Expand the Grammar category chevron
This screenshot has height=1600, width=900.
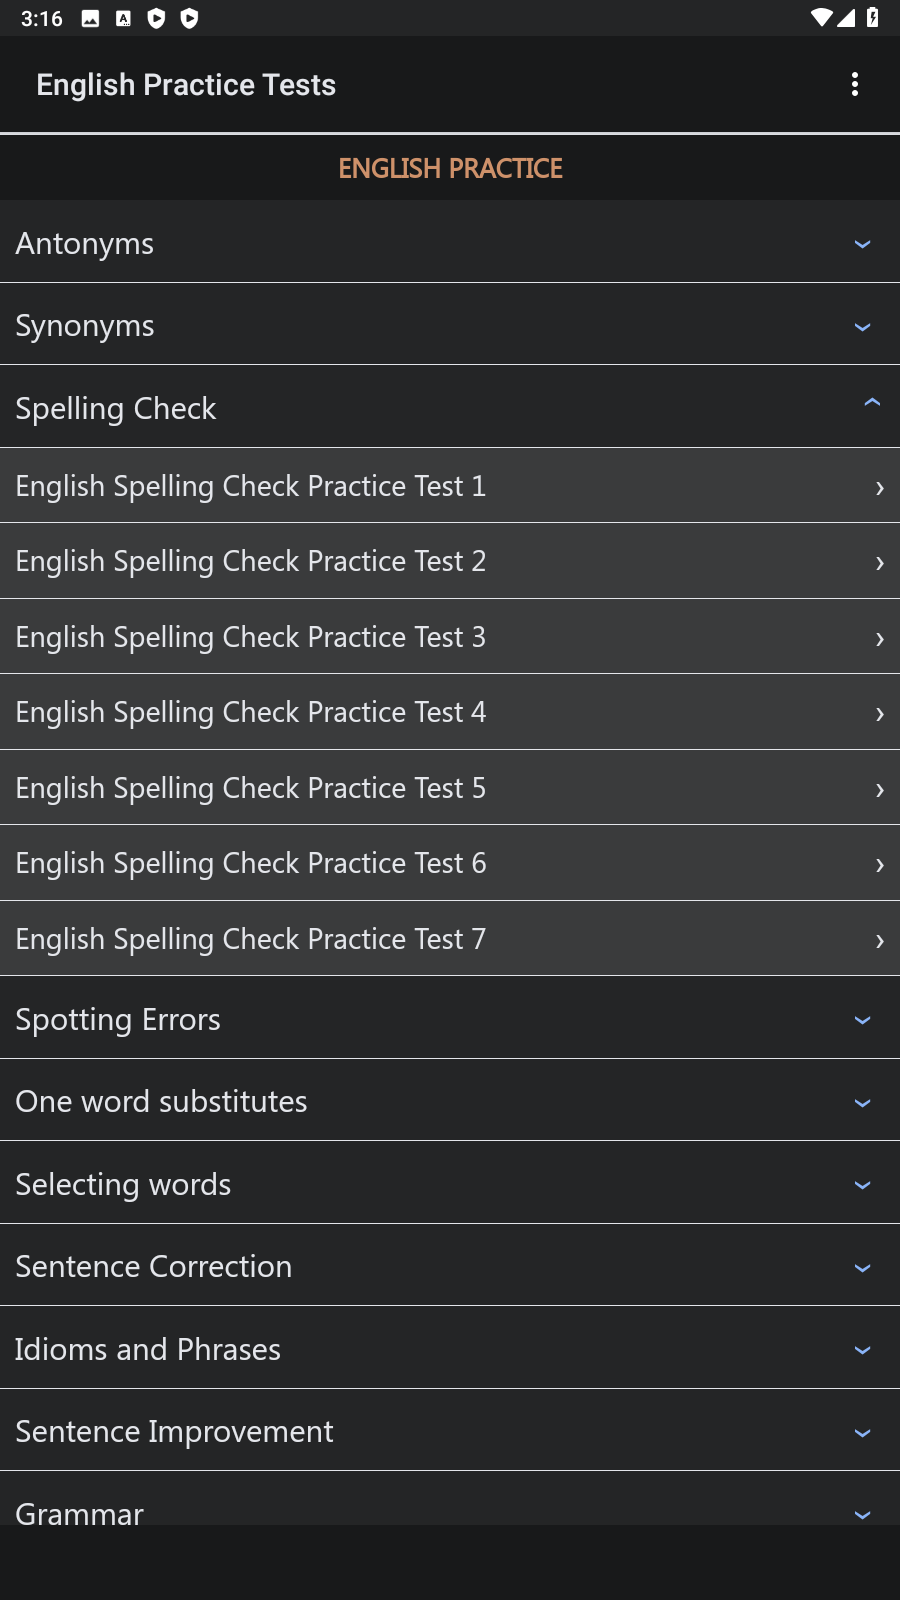pos(862,1514)
